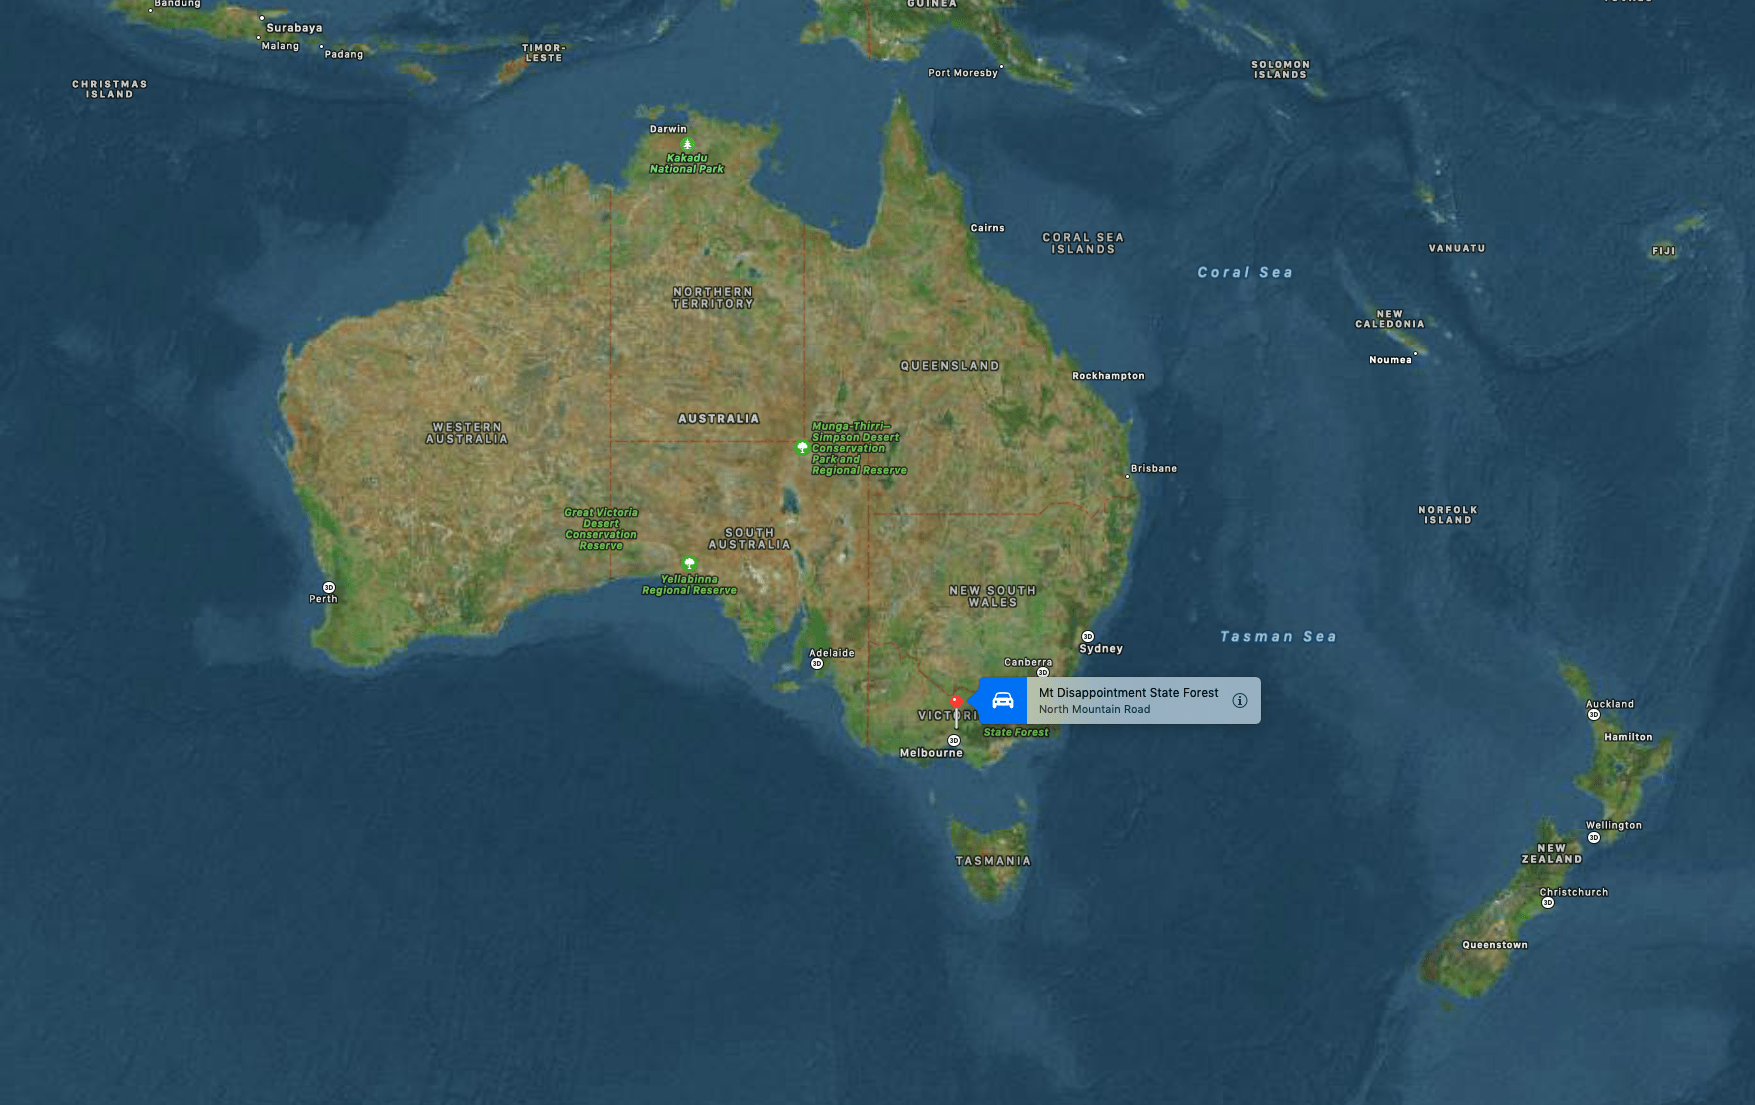Screen dimensions: 1755x1105
Task: Select the Hamilton city label
Action: (1628, 737)
